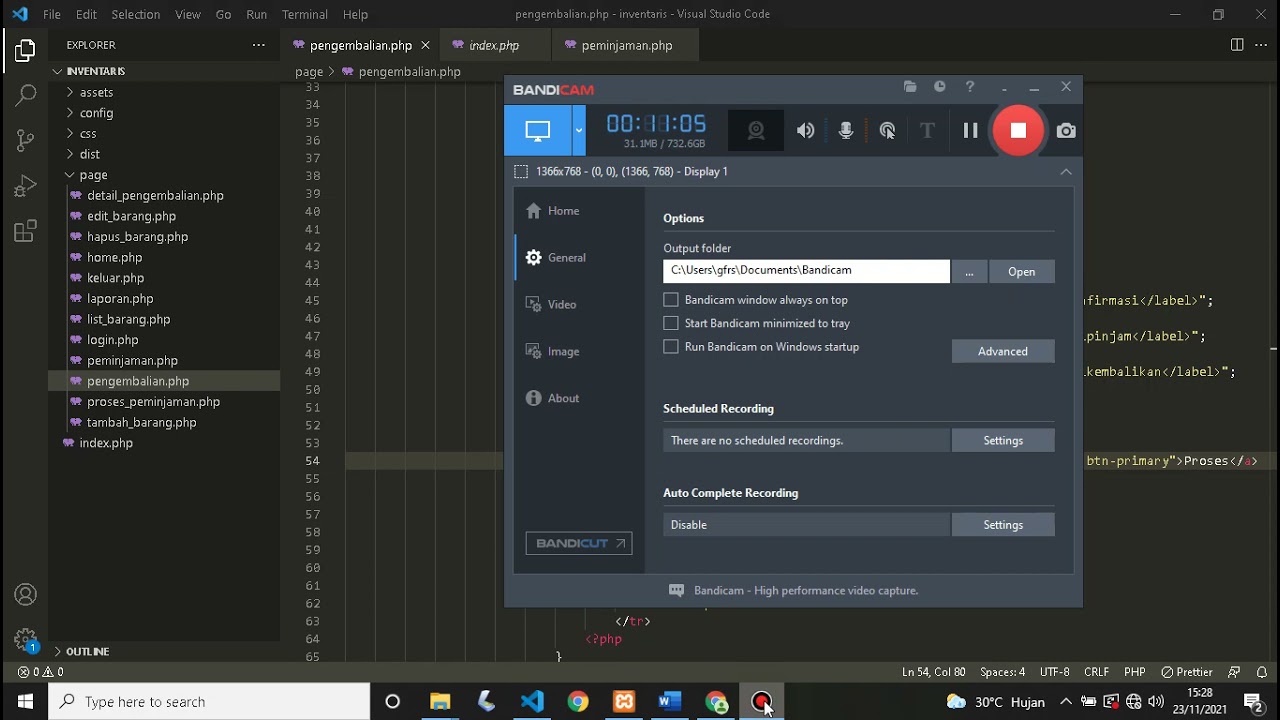Viewport: 1280px width, 720px height.
Task: Click Bandicam text overlay T icon
Action: 927,131
